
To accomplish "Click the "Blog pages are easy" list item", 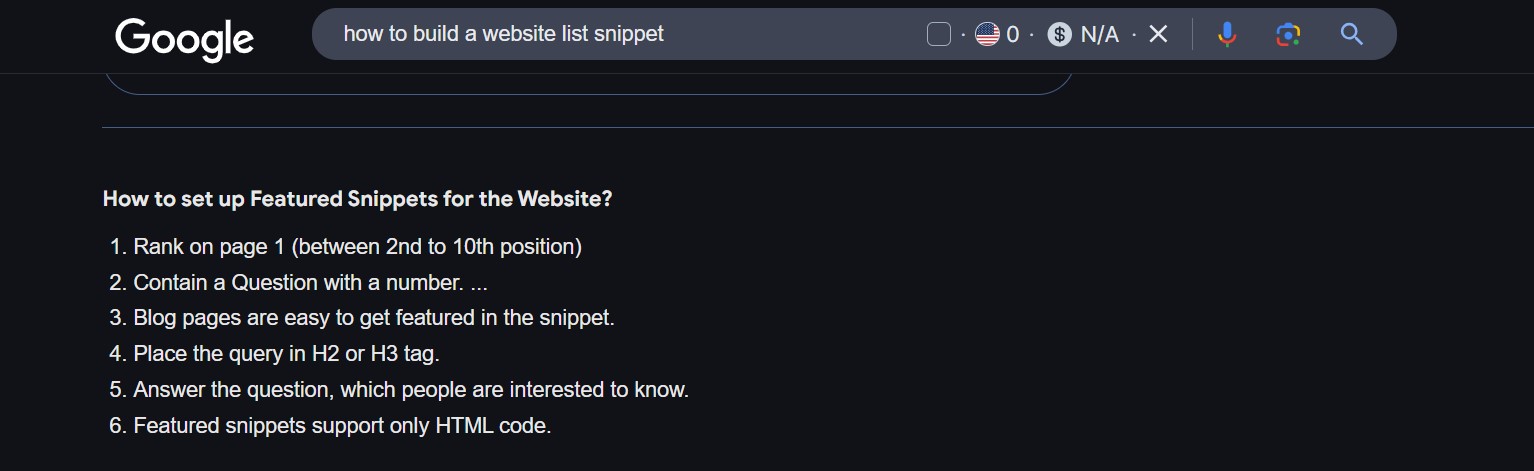I will click(373, 319).
